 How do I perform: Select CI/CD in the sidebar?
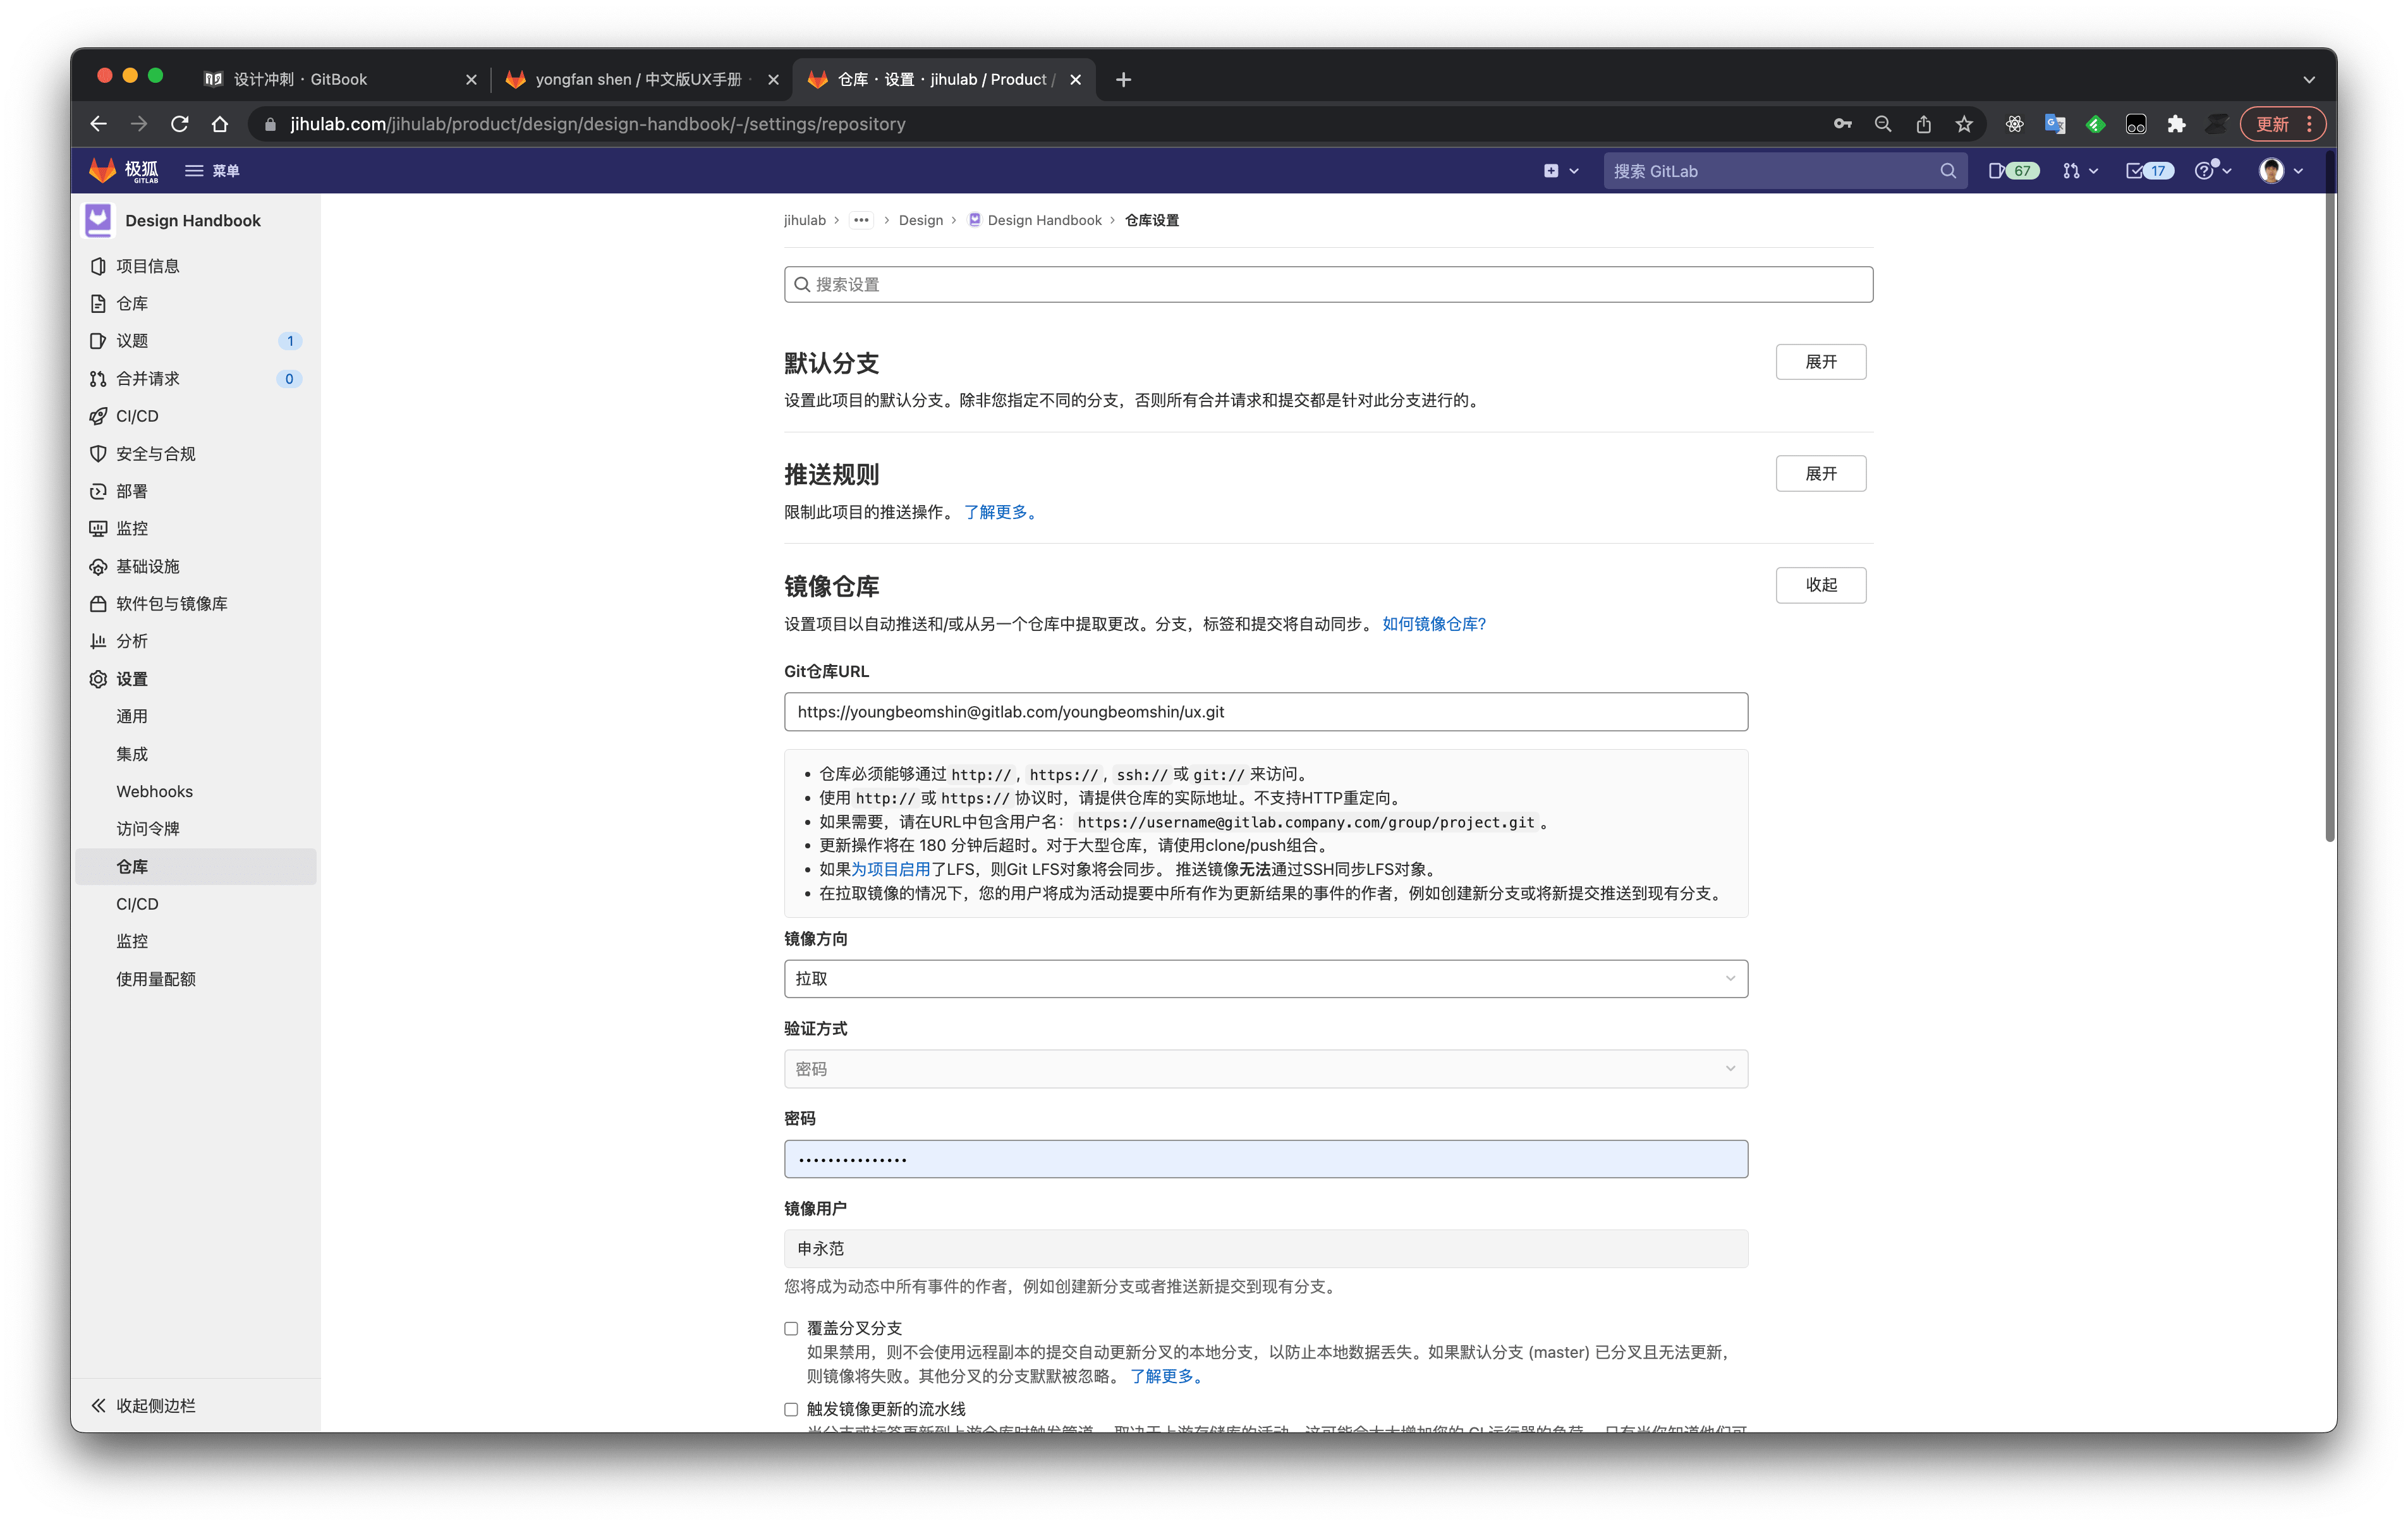click(x=137, y=416)
